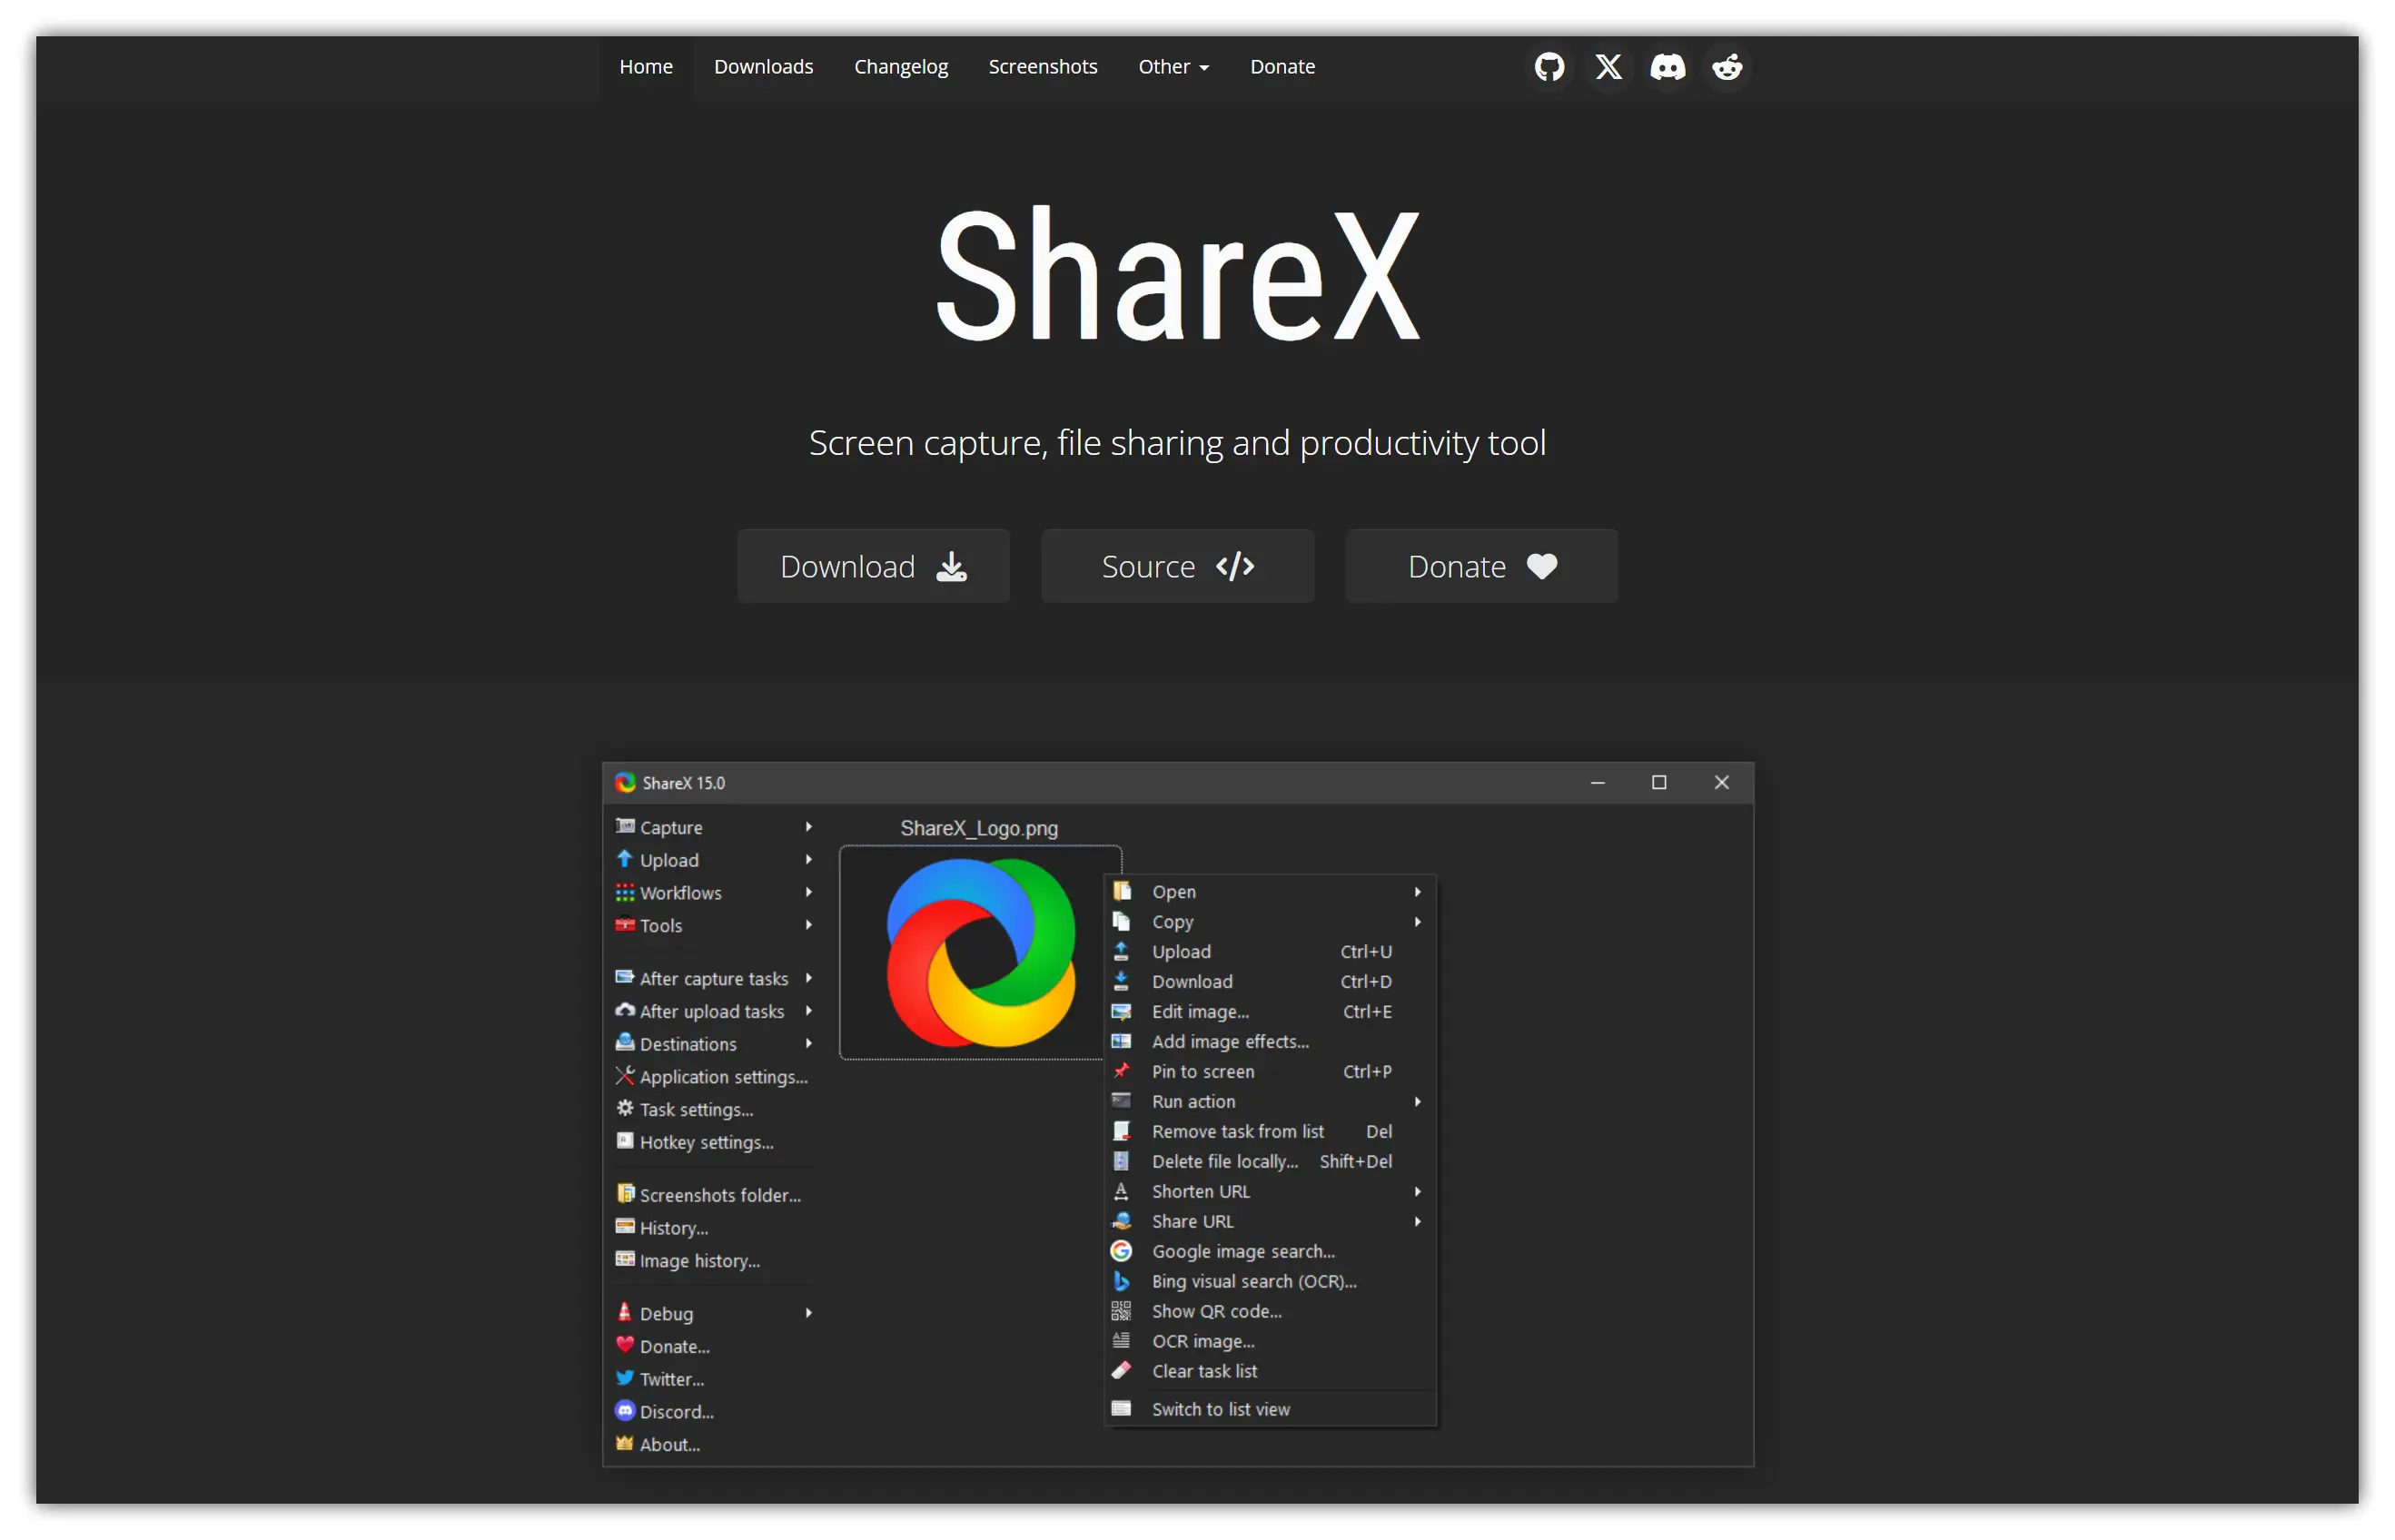Select the ShareX_Logo.png thumbnail
Image resolution: width=2395 pixels, height=1540 pixels.
click(x=980, y=952)
